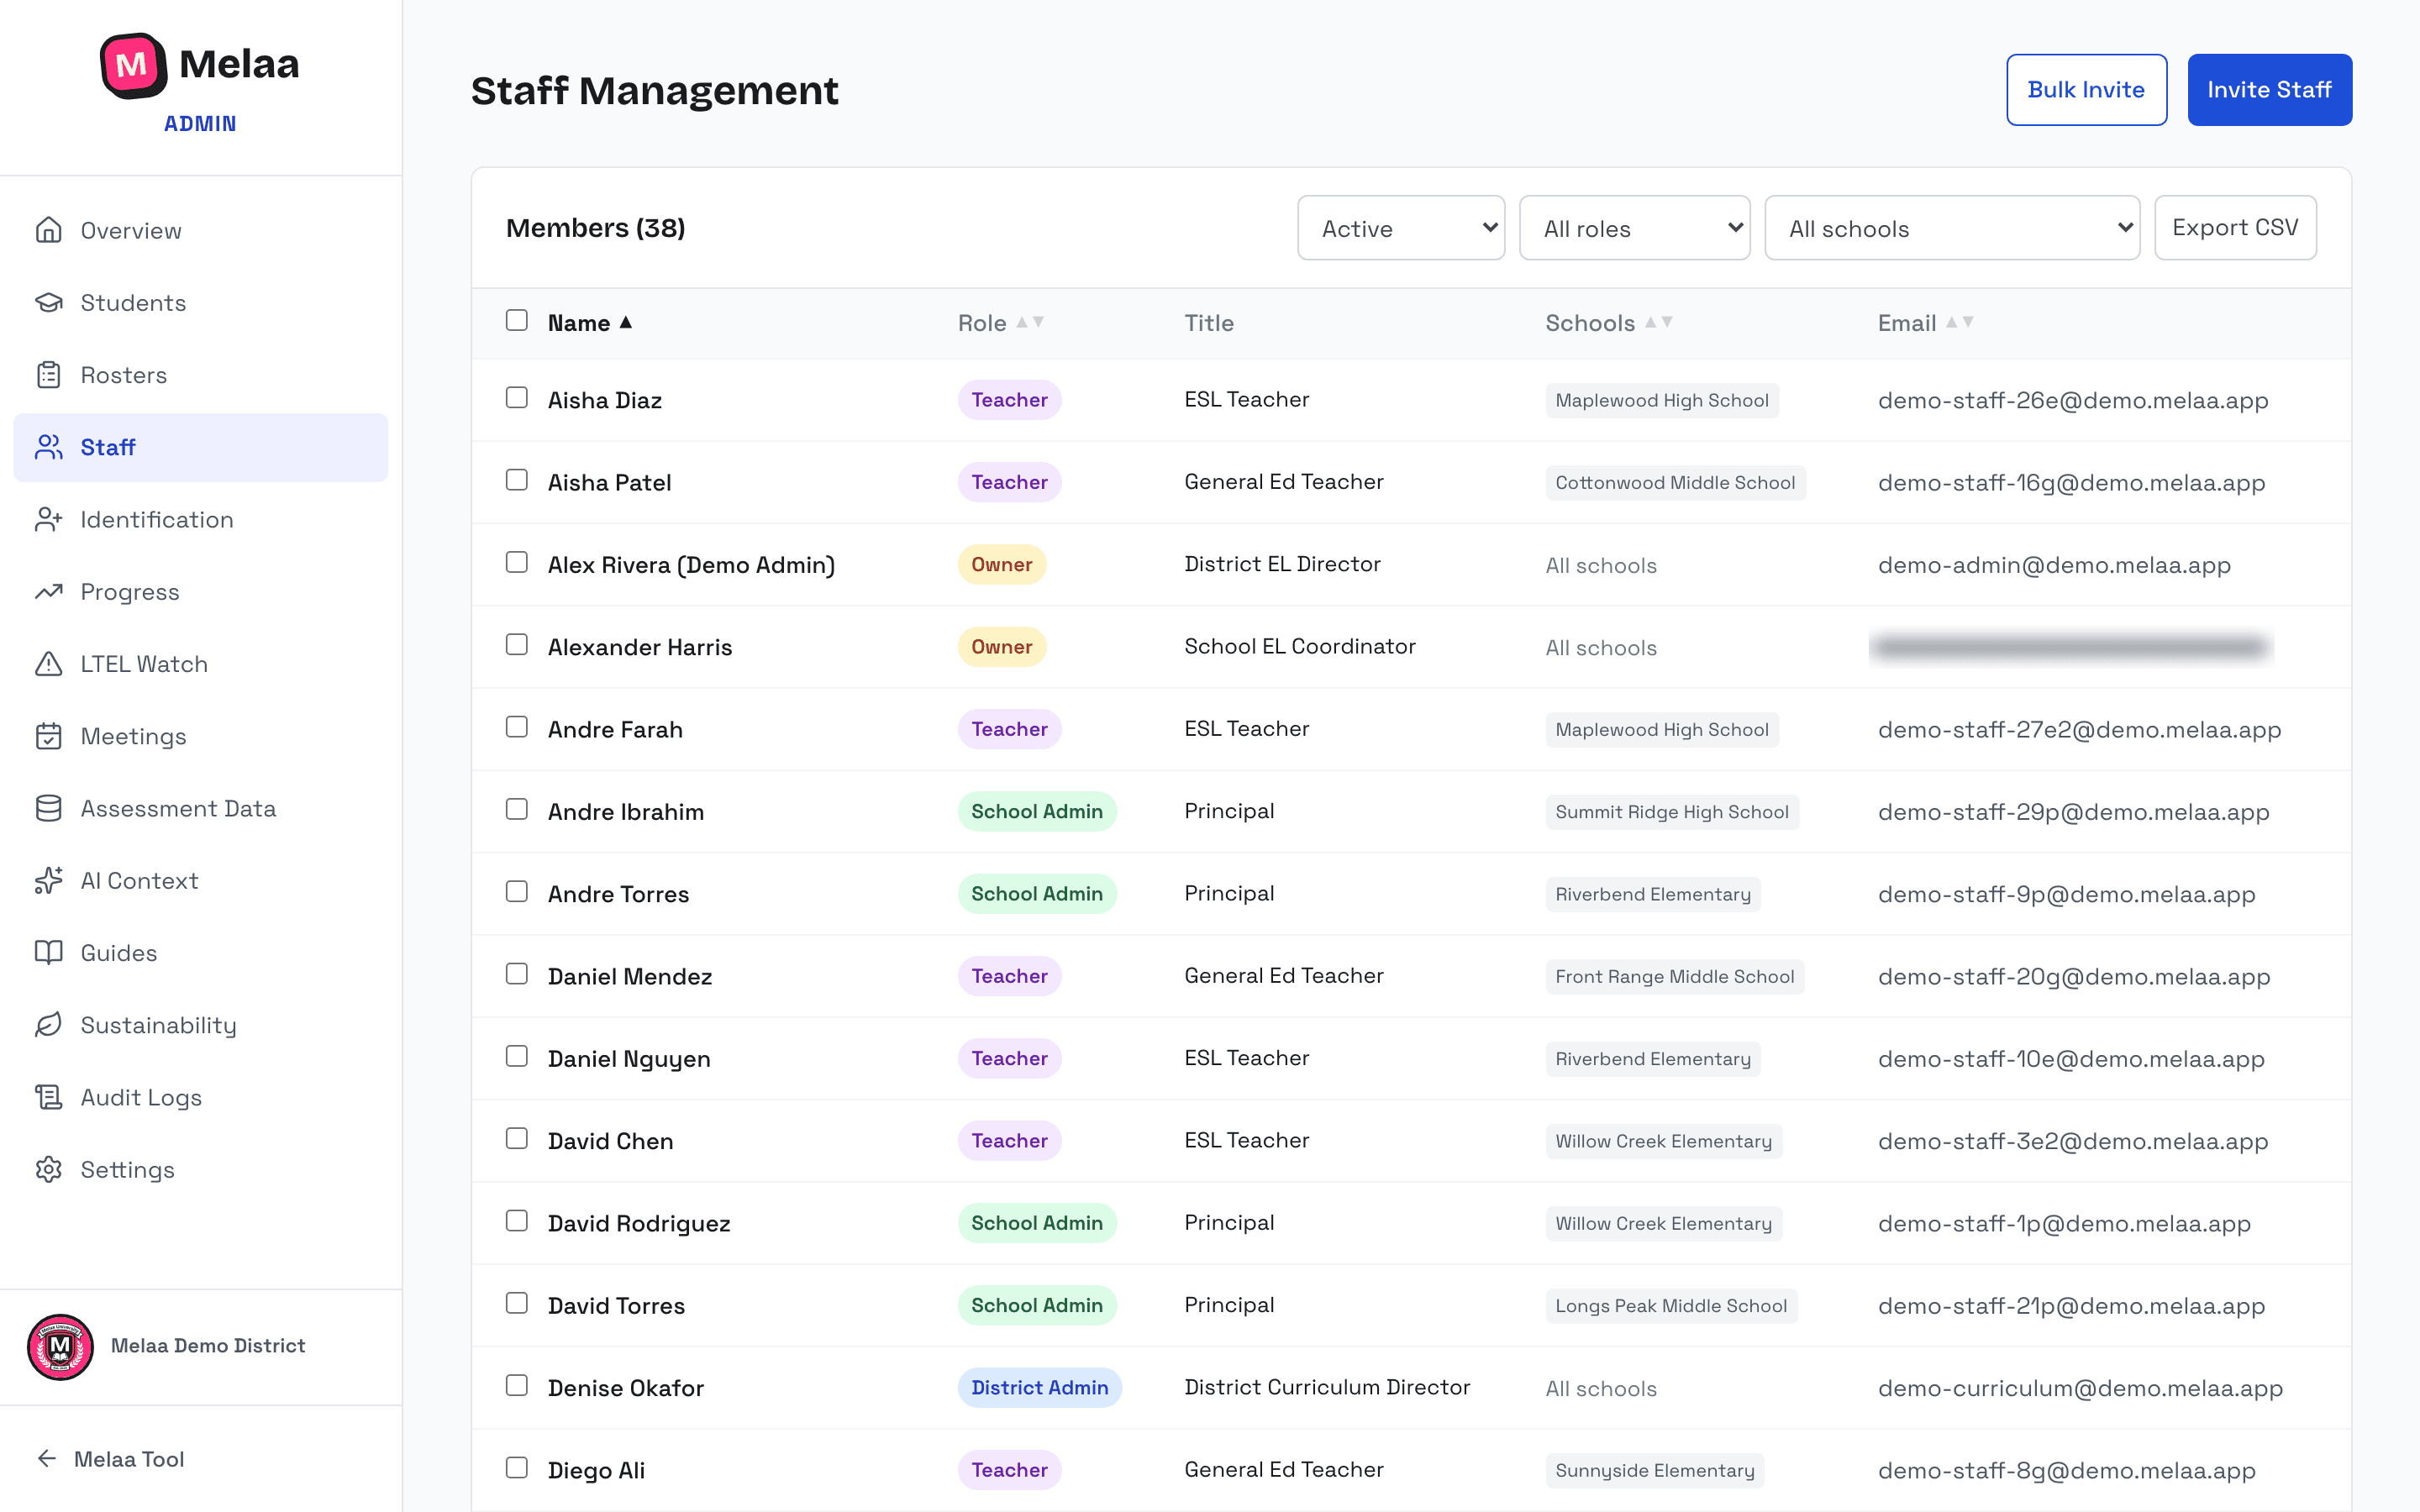Check the box for Aisha Diaz
Image resolution: width=2420 pixels, height=1512 pixels.
516,397
